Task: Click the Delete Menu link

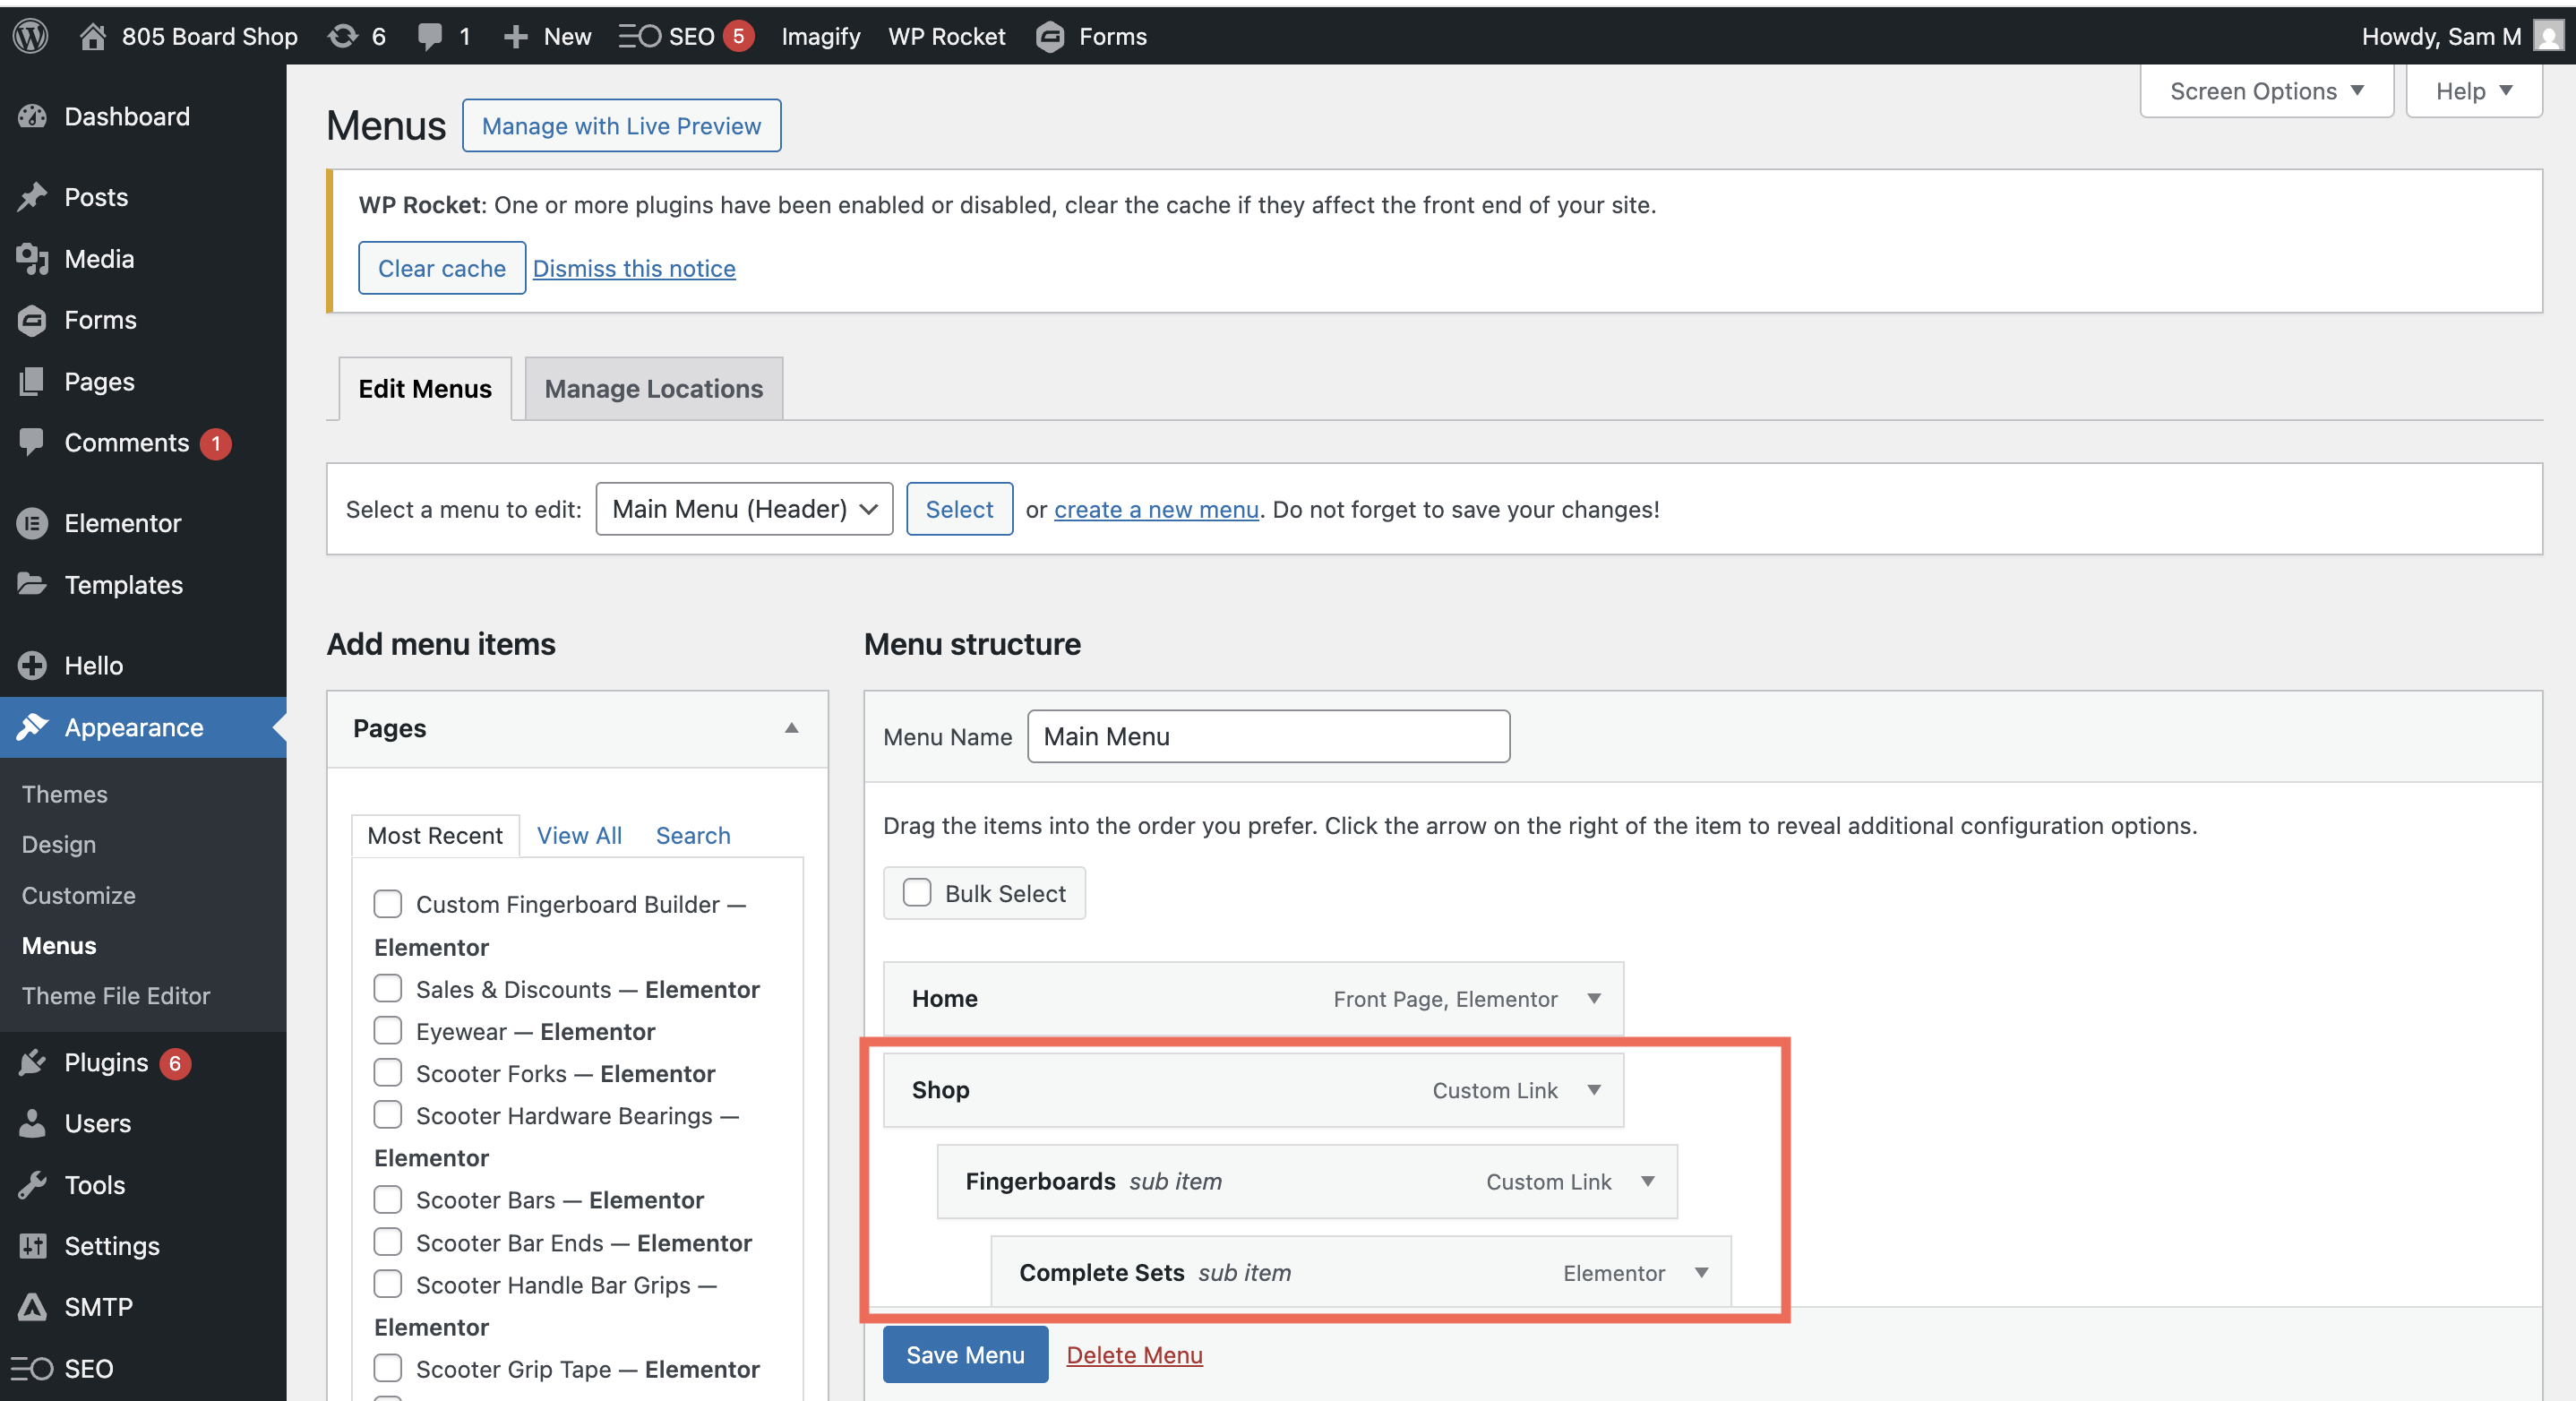Action: pyautogui.click(x=1134, y=1355)
